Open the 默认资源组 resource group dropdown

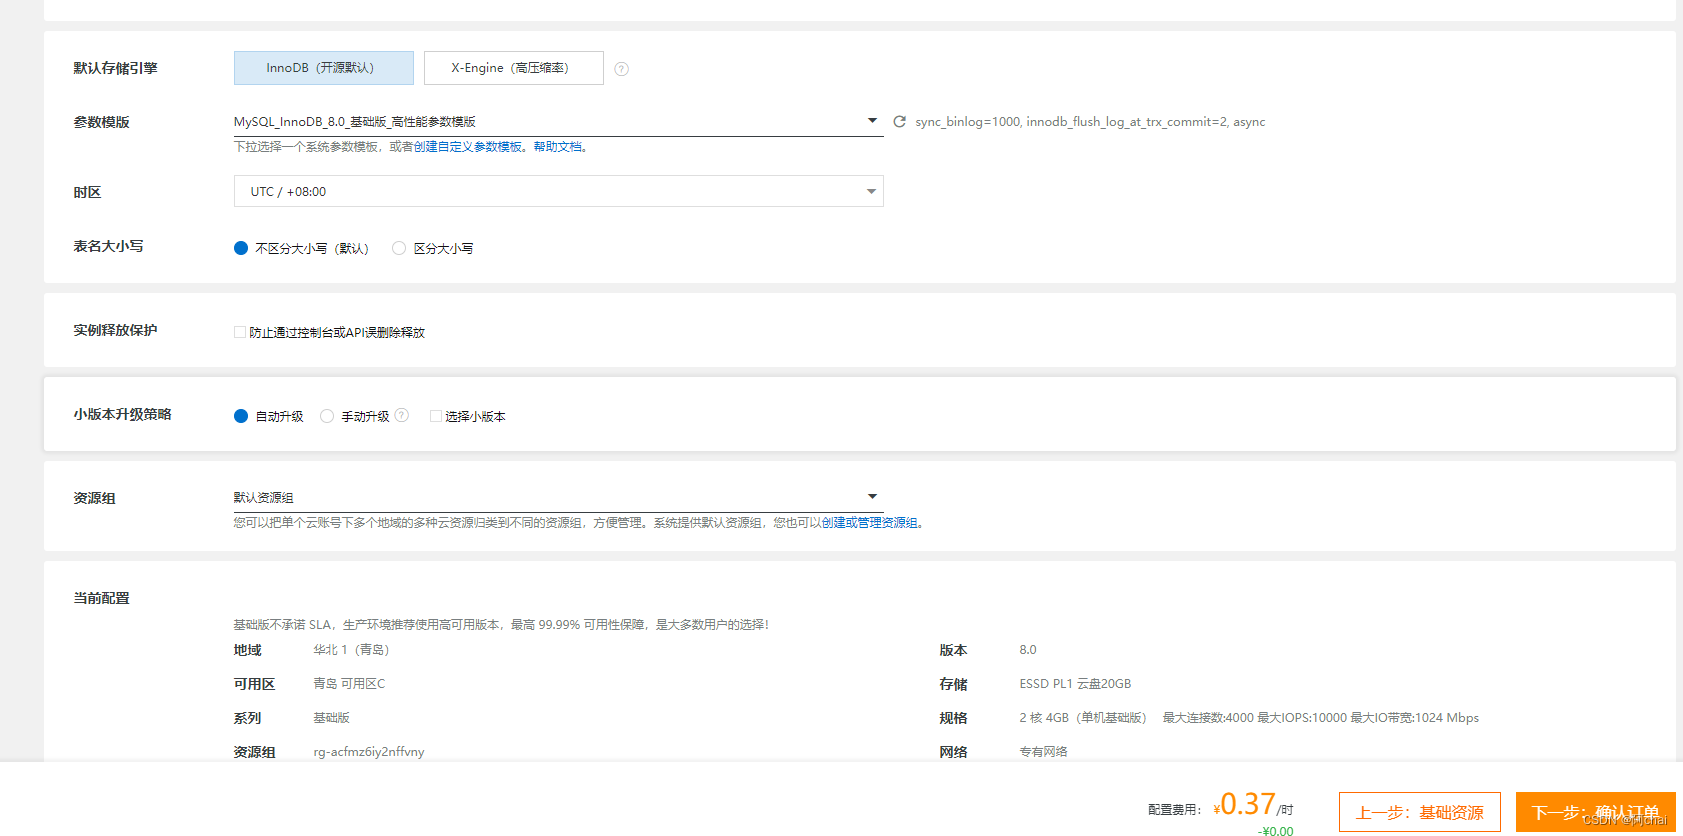click(558, 497)
